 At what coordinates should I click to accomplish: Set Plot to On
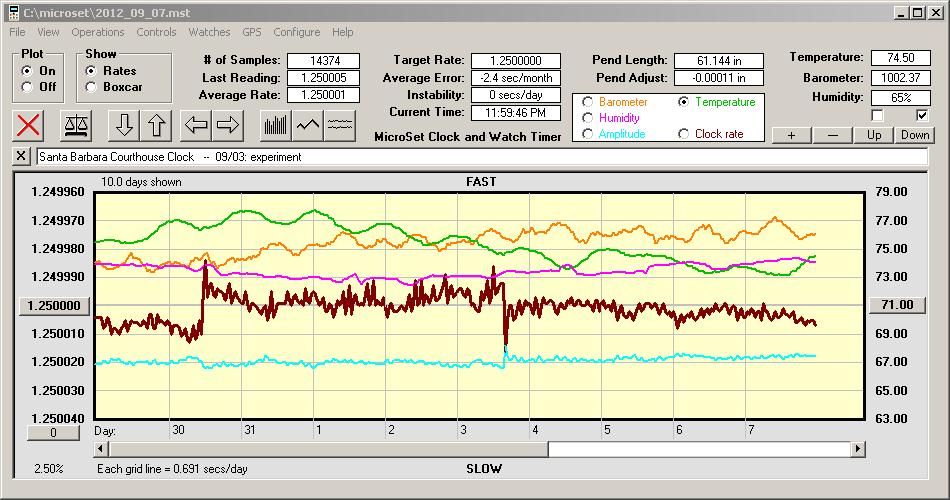[27, 71]
